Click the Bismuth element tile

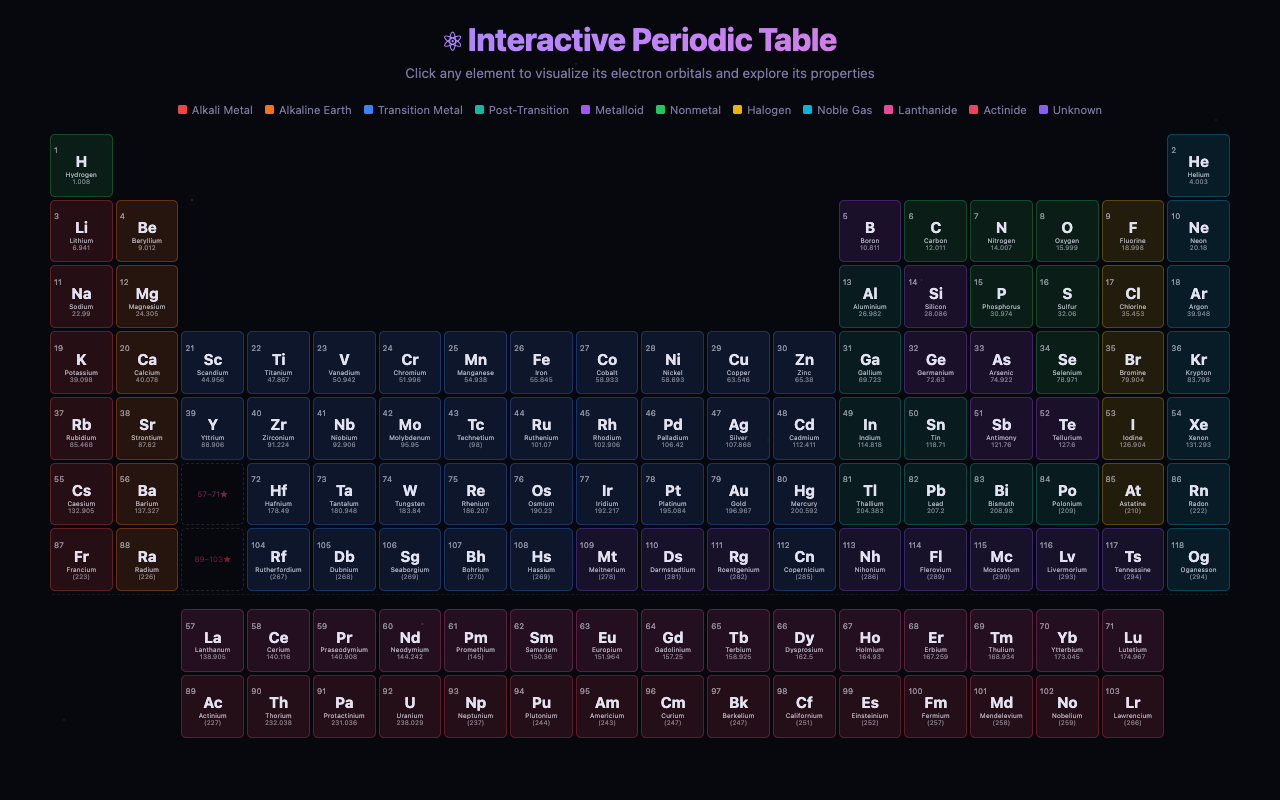pyautogui.click(x=1001, y=494)
